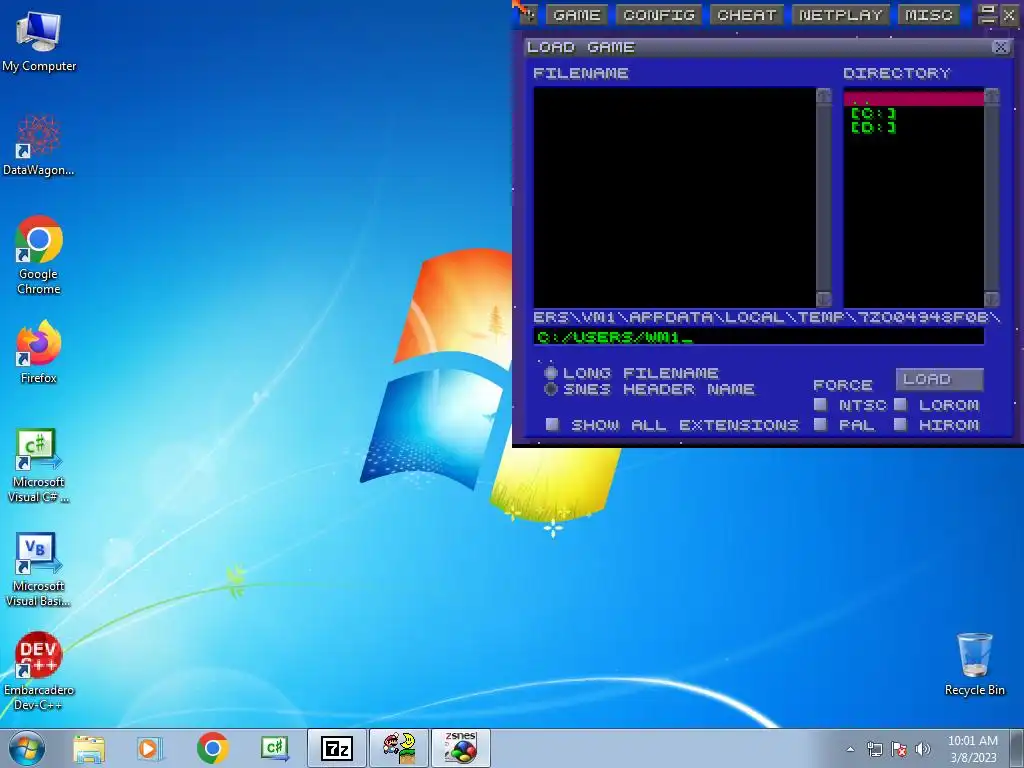The width and height of the screenshot is (1024, 768).
Task: Open My Computer desktop icon
Action: [39, 42]
